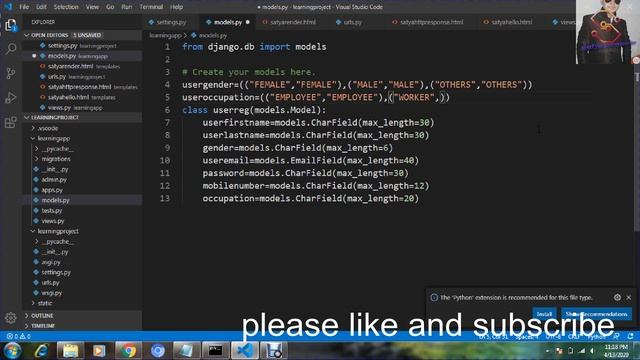The height and width of the screenshot is (360, 640).
Task: Select views.py in Open Editors list
Action: (82, 108)
